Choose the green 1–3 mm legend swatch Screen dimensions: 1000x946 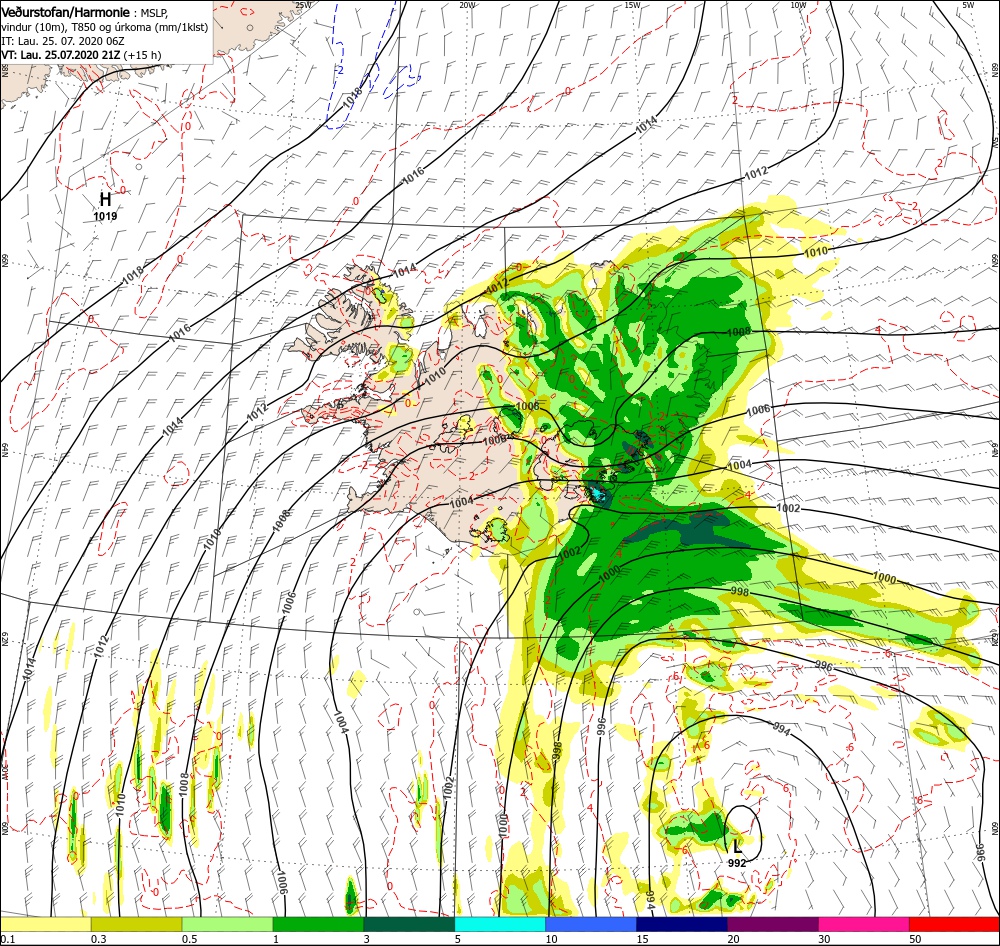[318, 924]
